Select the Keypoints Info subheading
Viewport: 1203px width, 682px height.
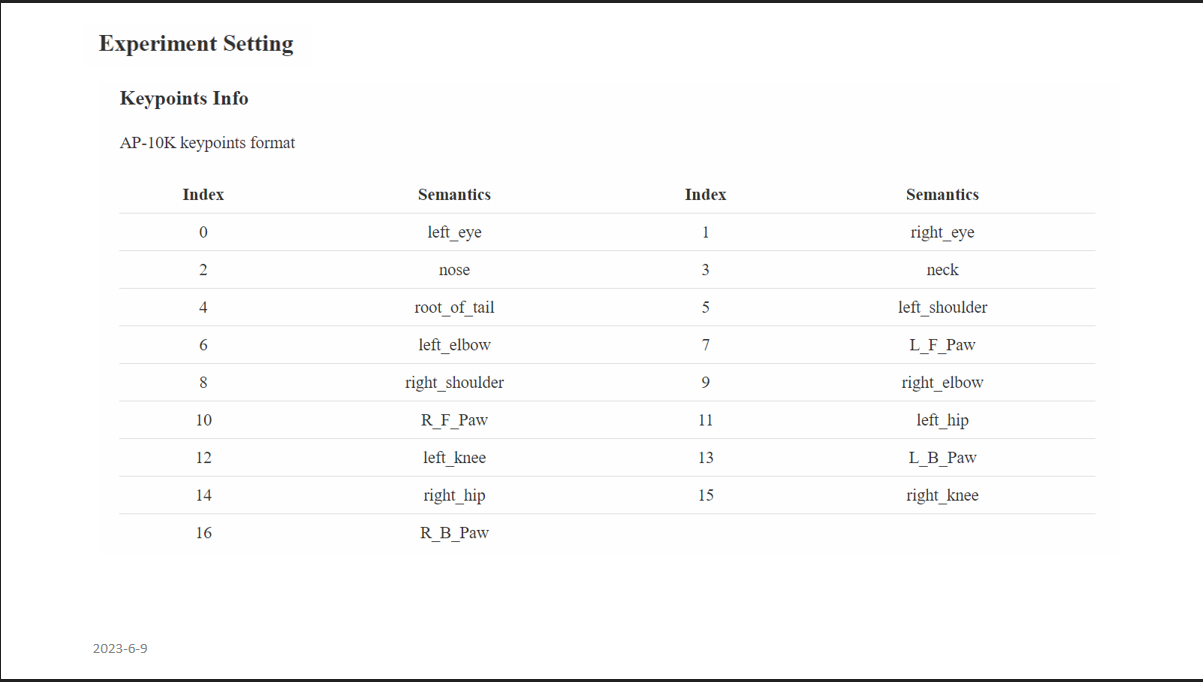[x=184, y=98]
